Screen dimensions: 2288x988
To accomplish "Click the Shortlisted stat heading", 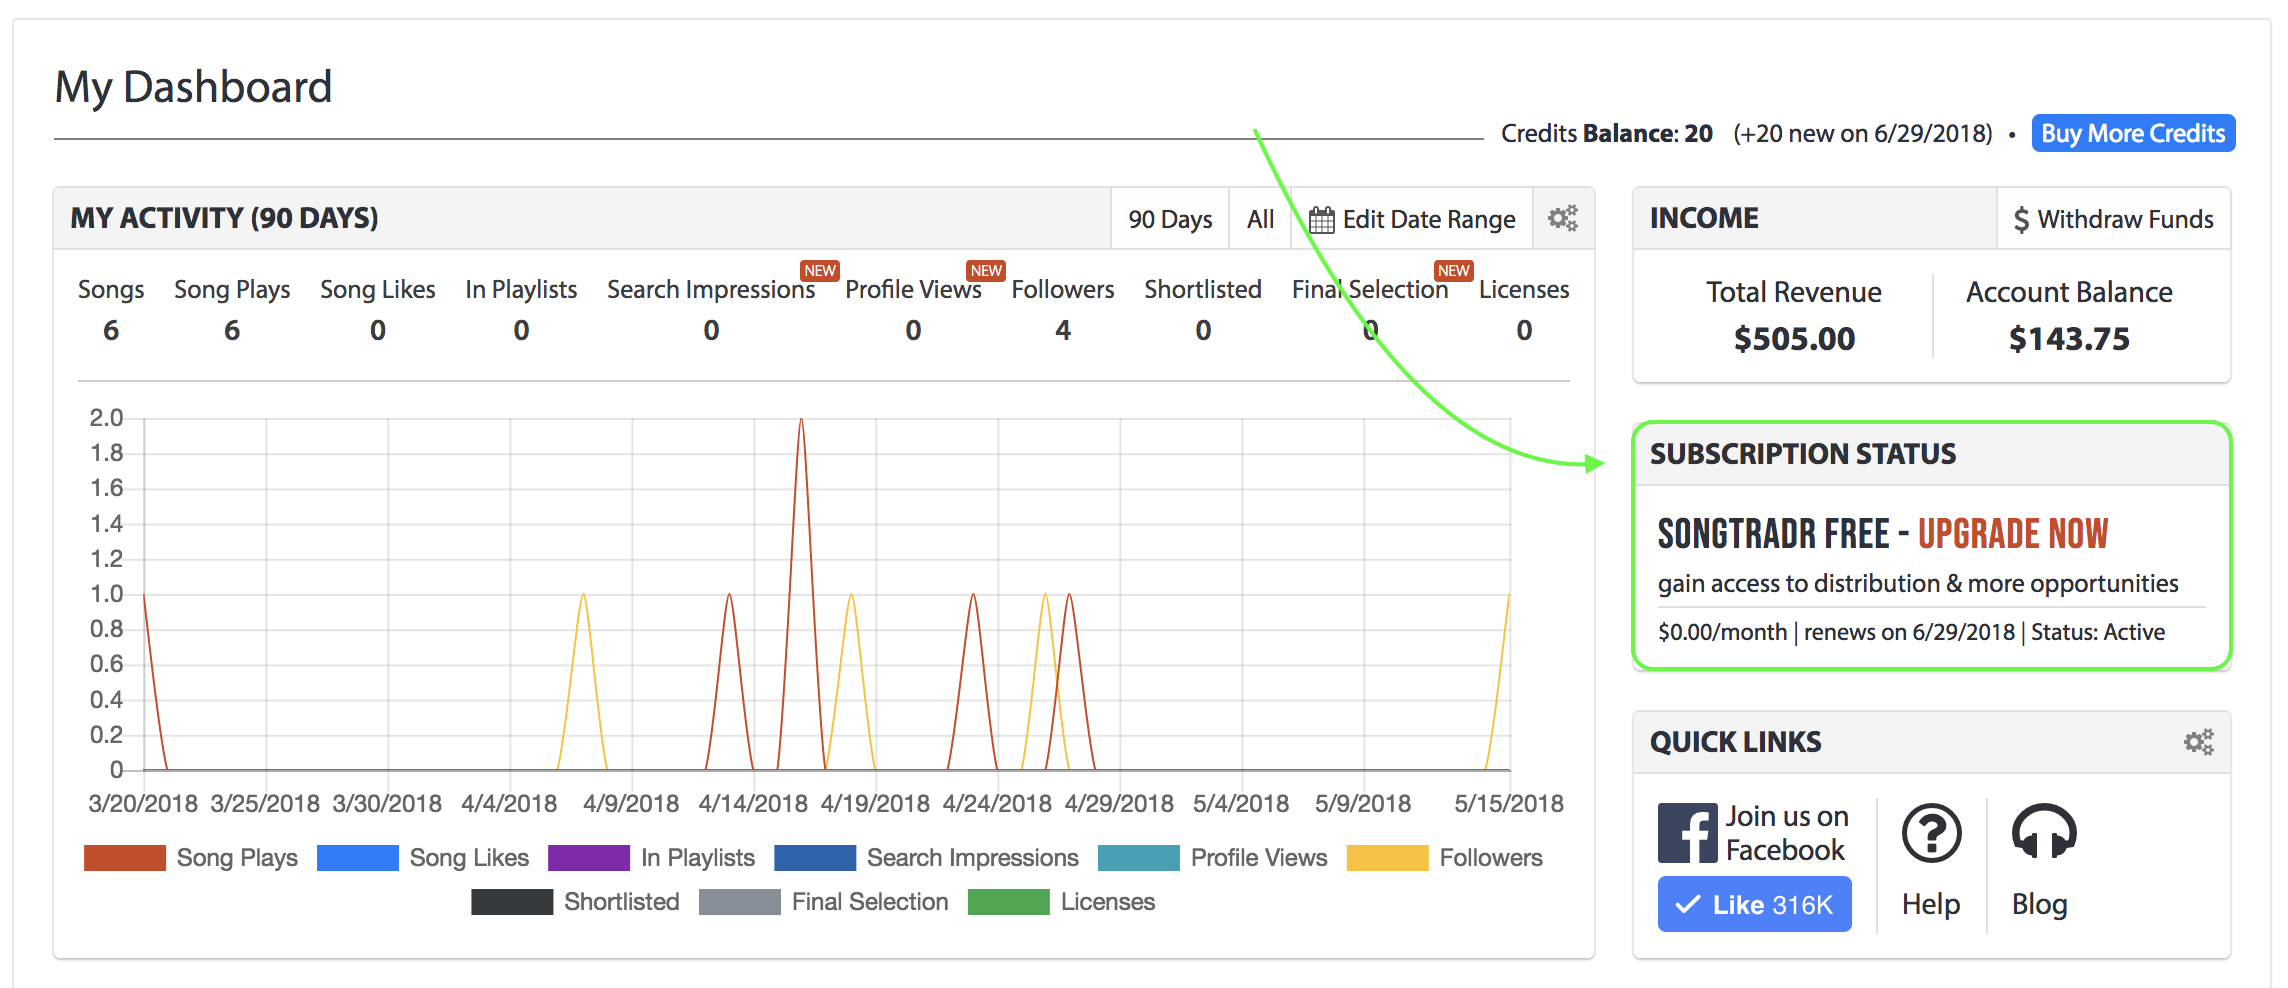I will coord(1203,289).
